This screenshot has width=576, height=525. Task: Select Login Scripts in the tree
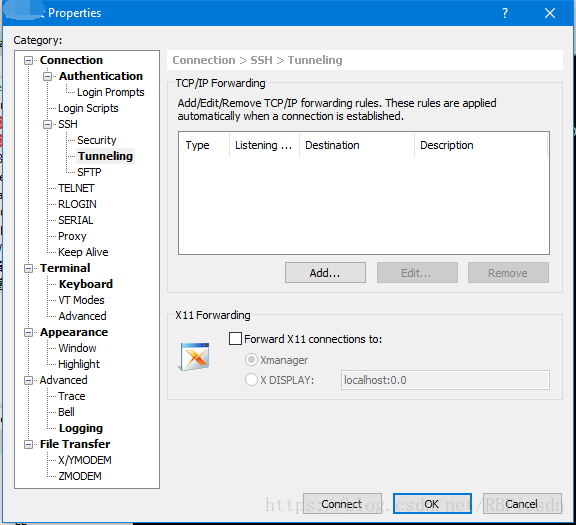click(x=88, y=108)
